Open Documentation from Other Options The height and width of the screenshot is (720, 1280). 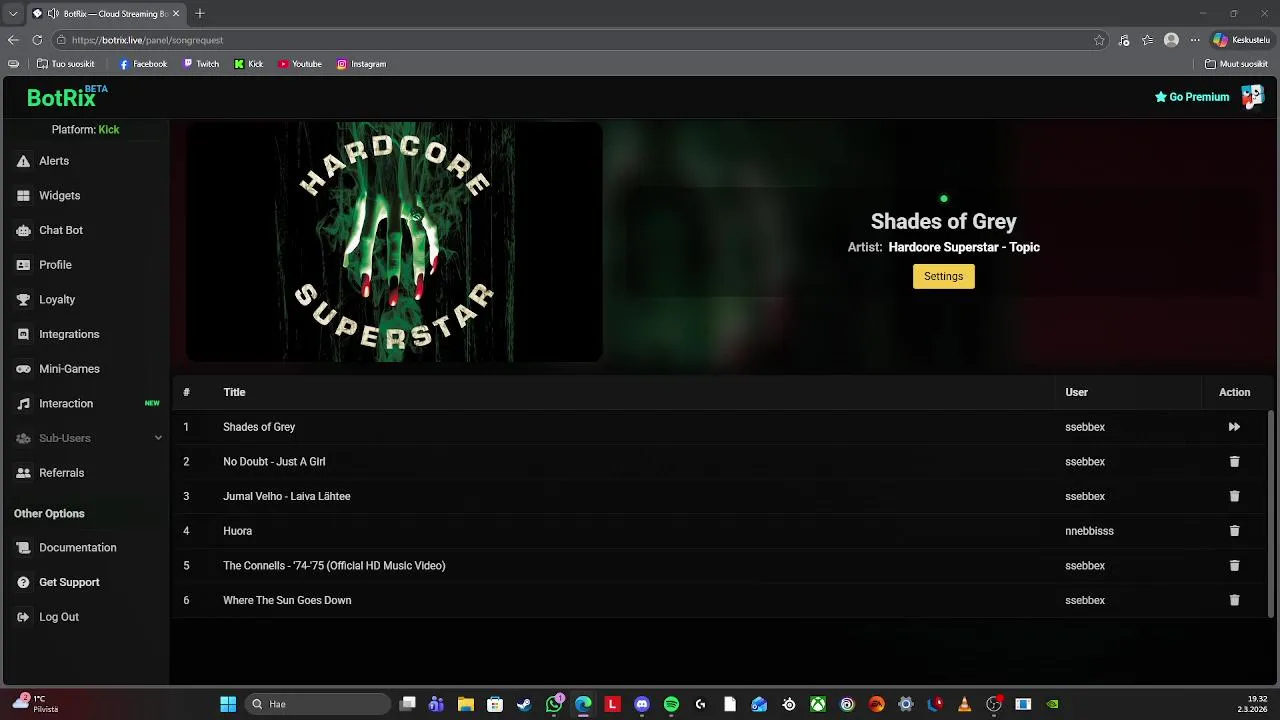(x=77, y=548)
